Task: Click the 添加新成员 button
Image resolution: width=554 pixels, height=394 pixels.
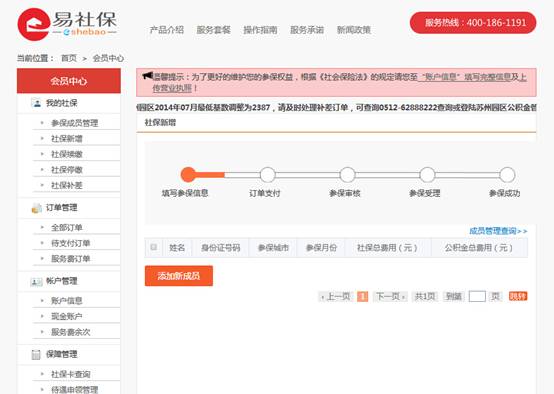Action: pyautogui.click(x=179, y=276)
